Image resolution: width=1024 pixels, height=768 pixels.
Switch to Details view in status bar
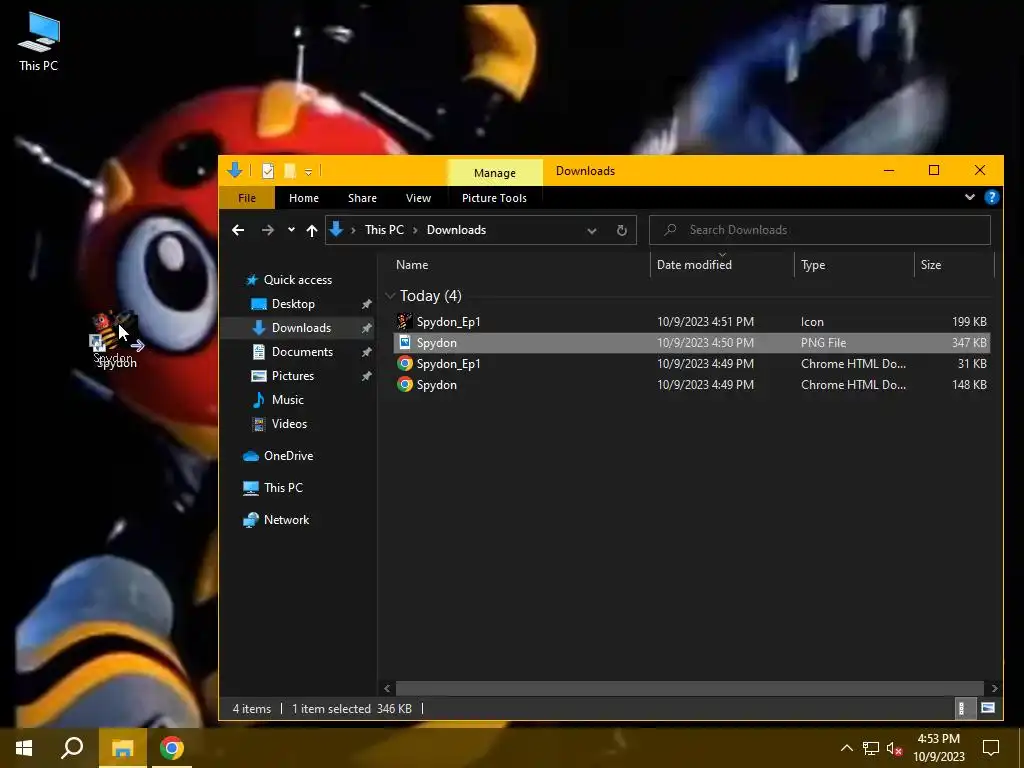click(961, 709)
